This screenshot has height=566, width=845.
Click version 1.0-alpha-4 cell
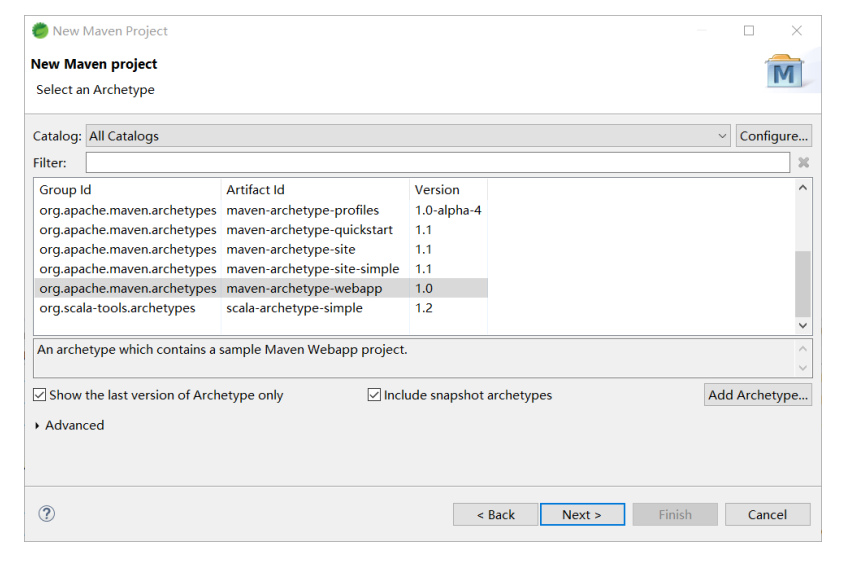(x=448, y=210)
